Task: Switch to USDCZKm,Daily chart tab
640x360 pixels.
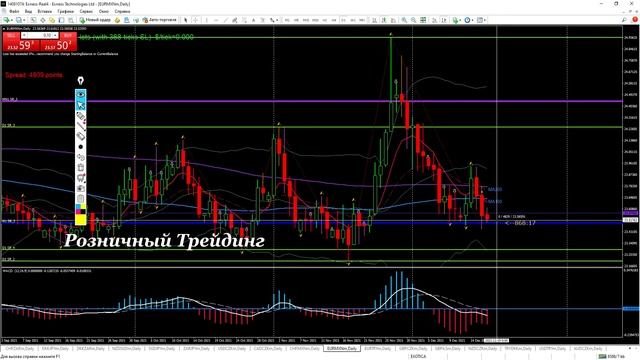Action: point(231,349)
